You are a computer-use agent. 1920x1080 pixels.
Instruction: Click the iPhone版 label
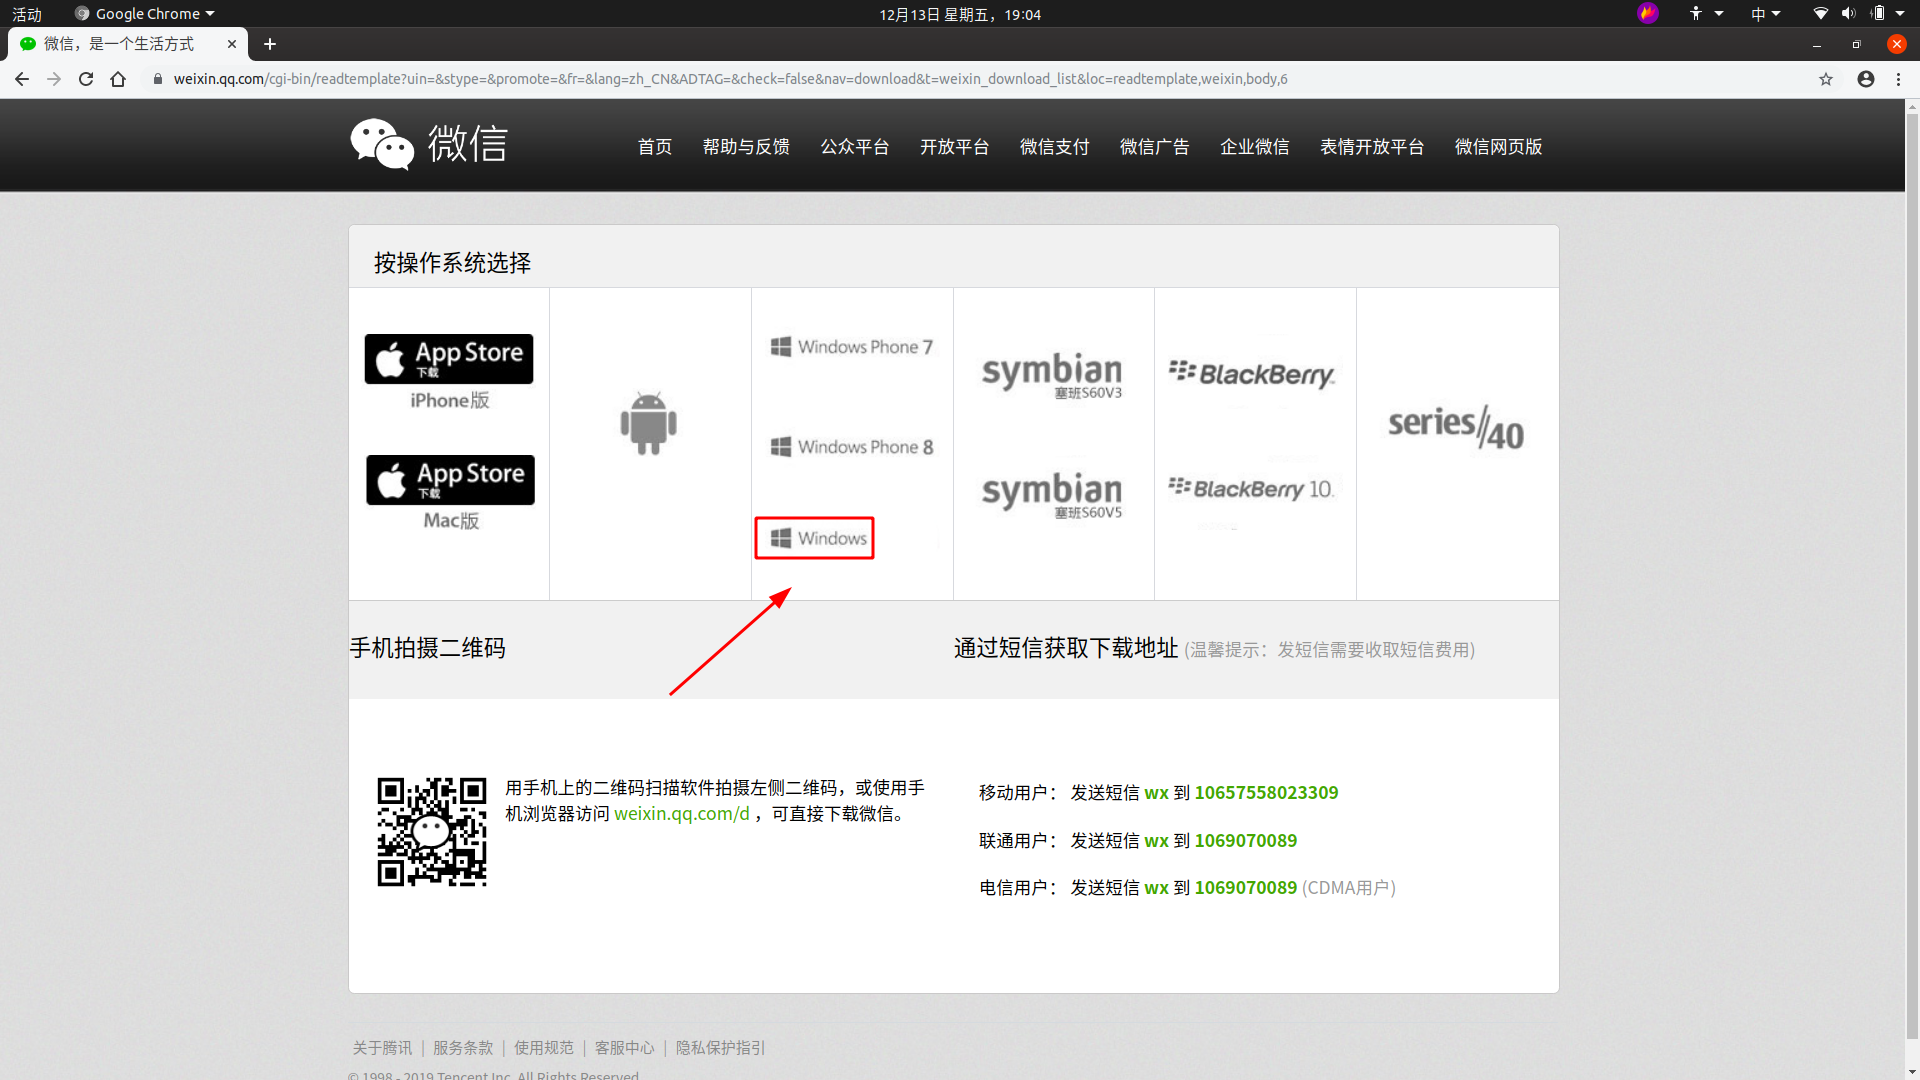click(450, 400)
